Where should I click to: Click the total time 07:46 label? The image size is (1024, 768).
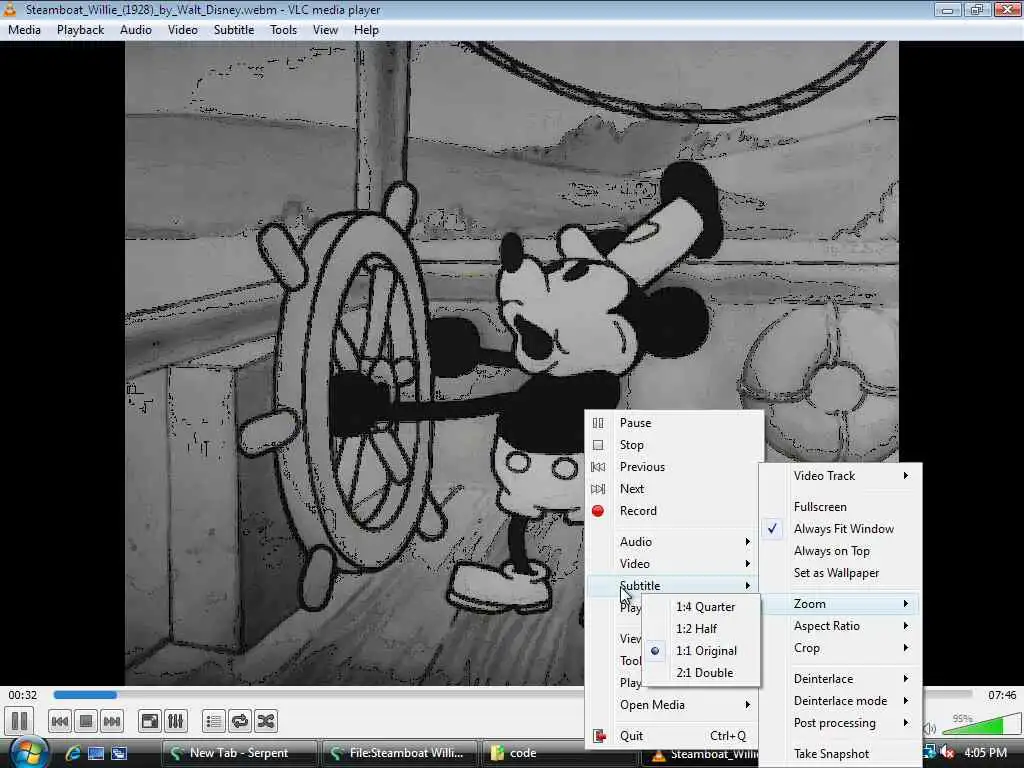[x=1002, y=695]
